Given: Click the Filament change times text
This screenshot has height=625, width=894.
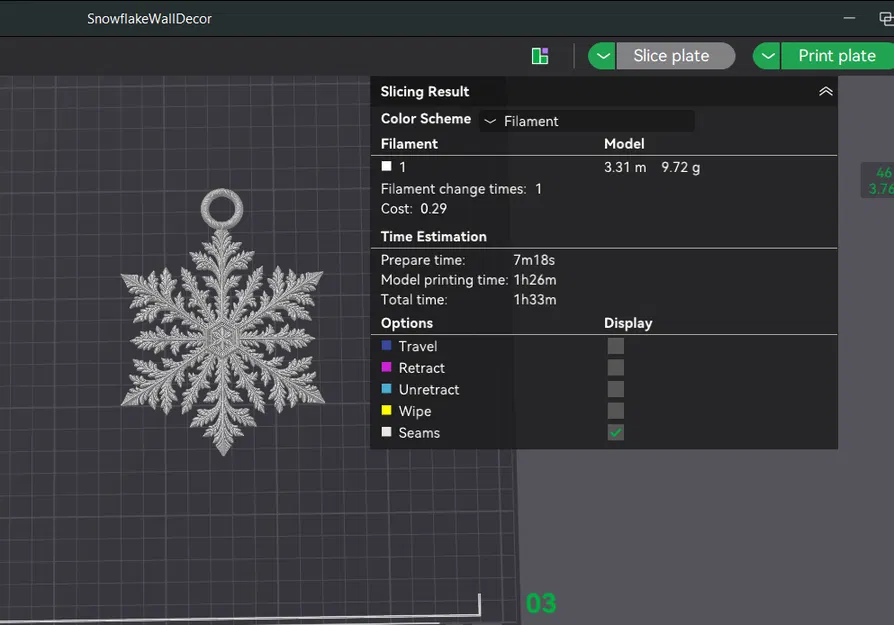Looking at the screenshot, I should [x=461, y=189].
